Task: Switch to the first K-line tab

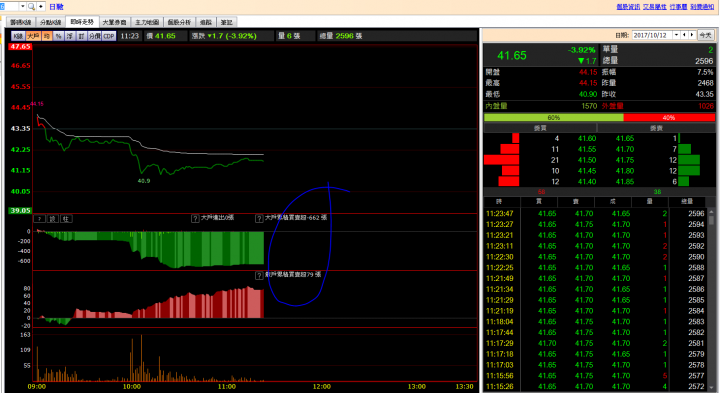Action: point(21,22)
